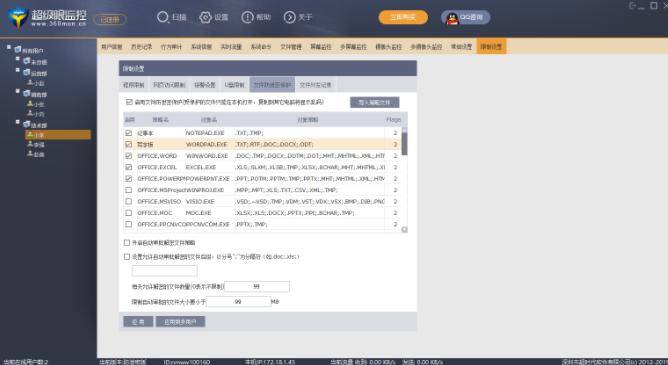Toggle the EXCEL.EXE row checkbox
The height and width of the screenshot is (365, 668).
point(129,167)
